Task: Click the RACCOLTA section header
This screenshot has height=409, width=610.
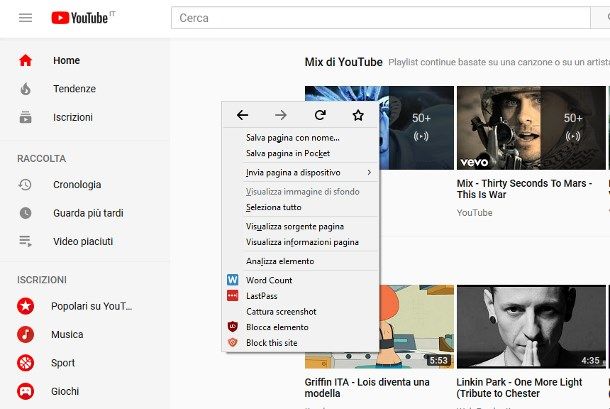Action: [42, 158]
